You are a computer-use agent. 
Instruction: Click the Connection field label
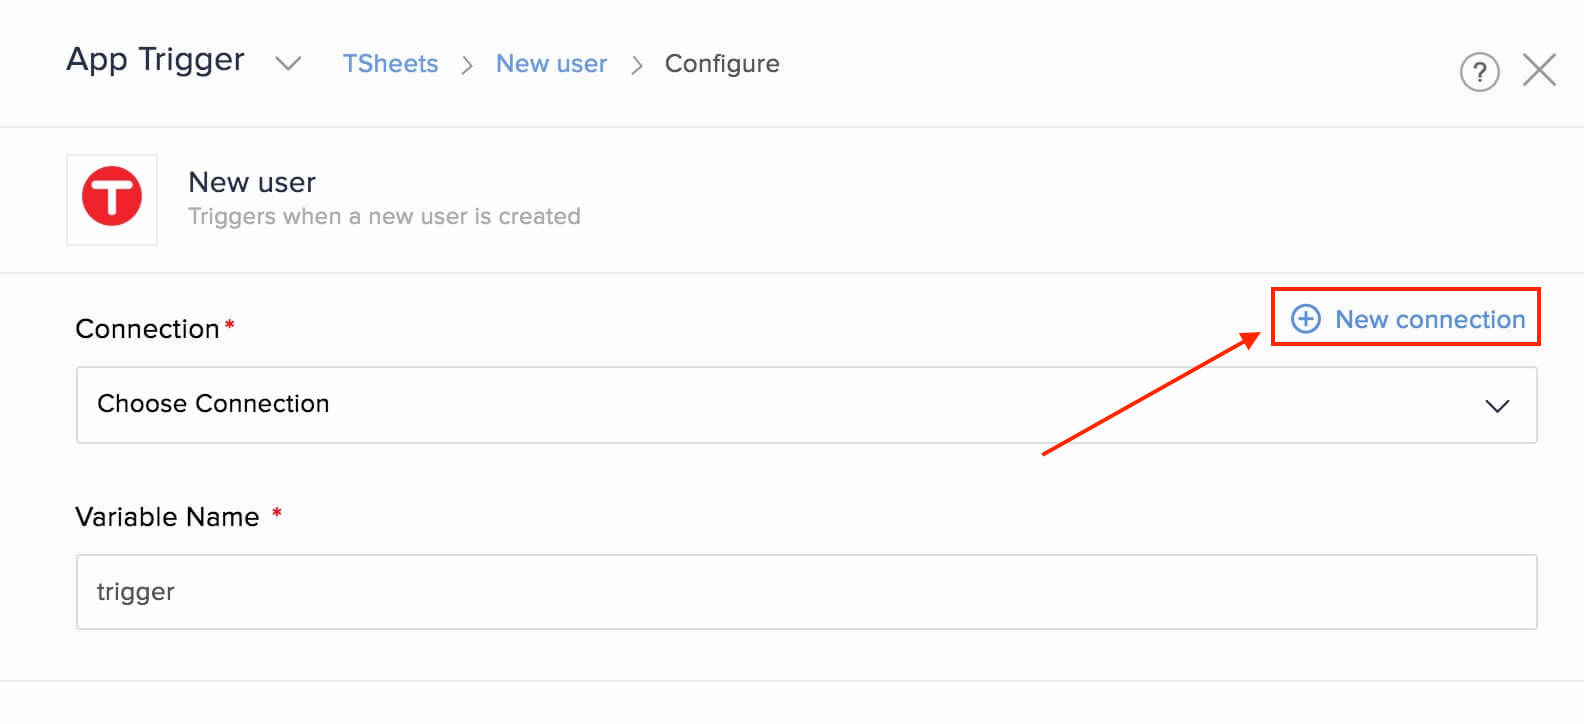click(147, 329)
